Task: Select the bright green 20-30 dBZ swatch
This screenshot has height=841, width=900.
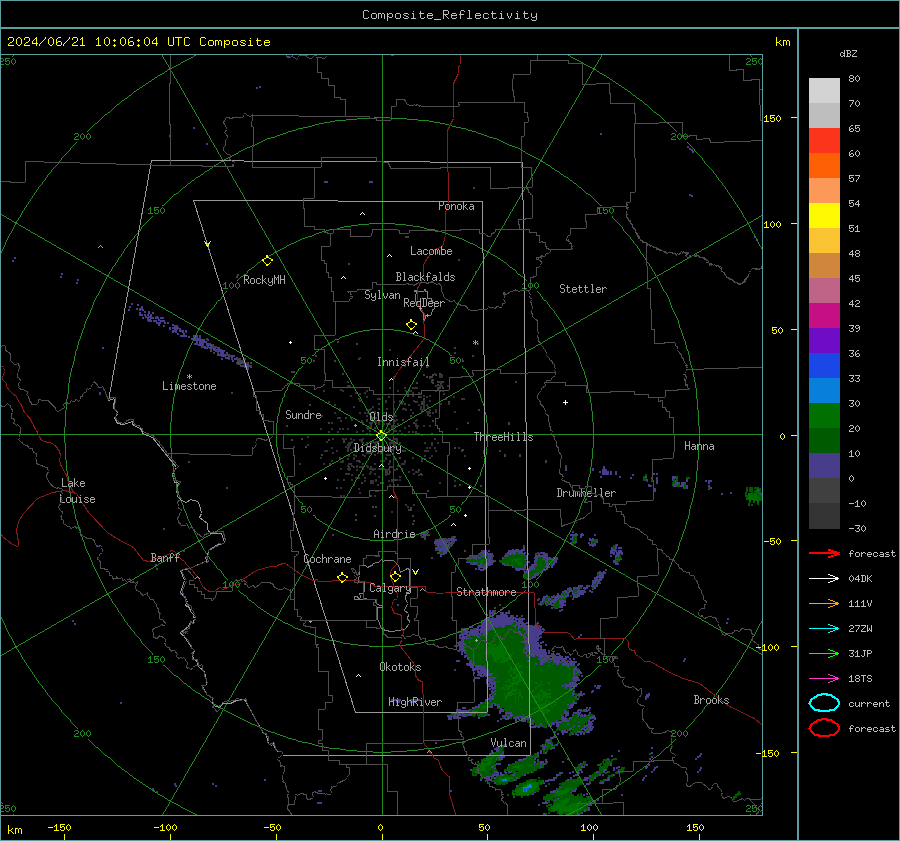Action: point(824,416)
